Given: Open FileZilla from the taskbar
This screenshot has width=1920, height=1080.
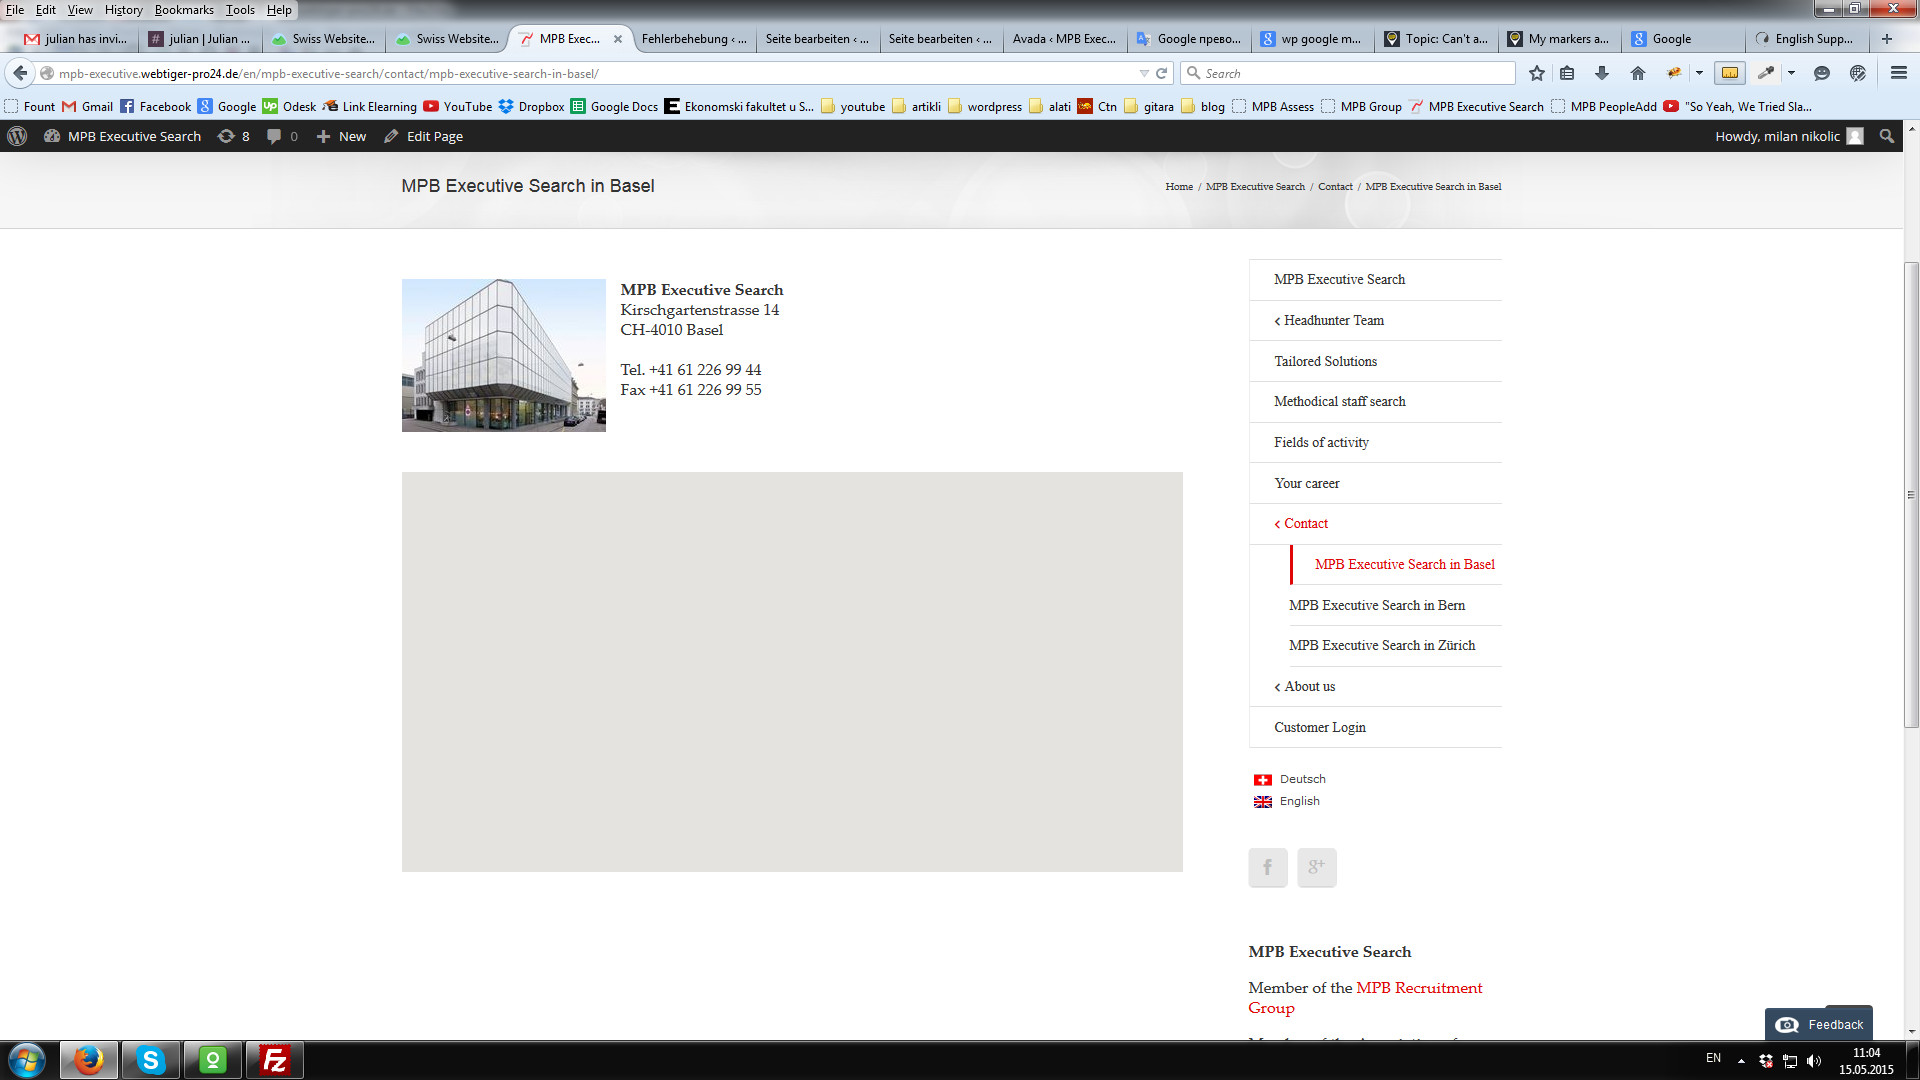Looking at the screenshot, I should coord(274,1060).
